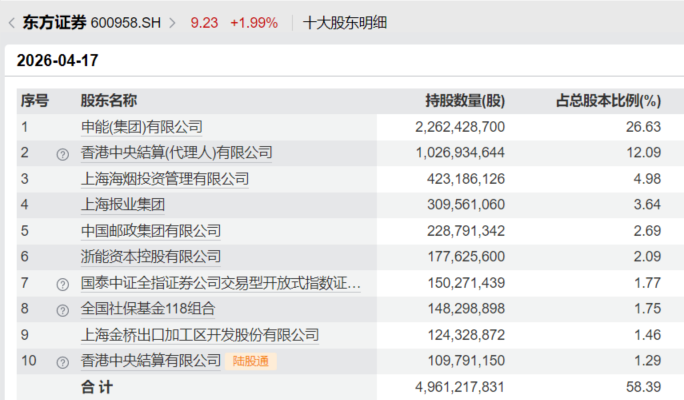Click the price 9.23
The height and width of the screenshot is (400, 684).
204,23
